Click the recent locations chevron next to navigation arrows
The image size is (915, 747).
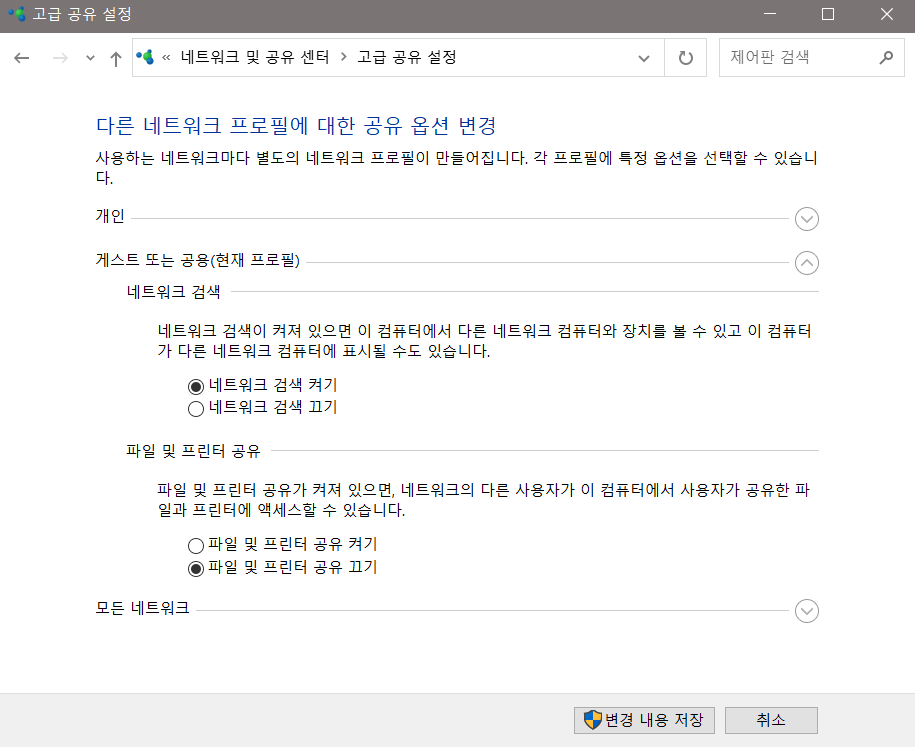pos(90,59)
